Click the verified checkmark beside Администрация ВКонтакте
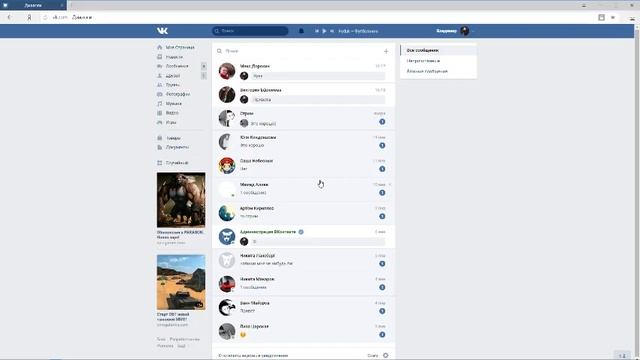 click(x=301, y=232)
